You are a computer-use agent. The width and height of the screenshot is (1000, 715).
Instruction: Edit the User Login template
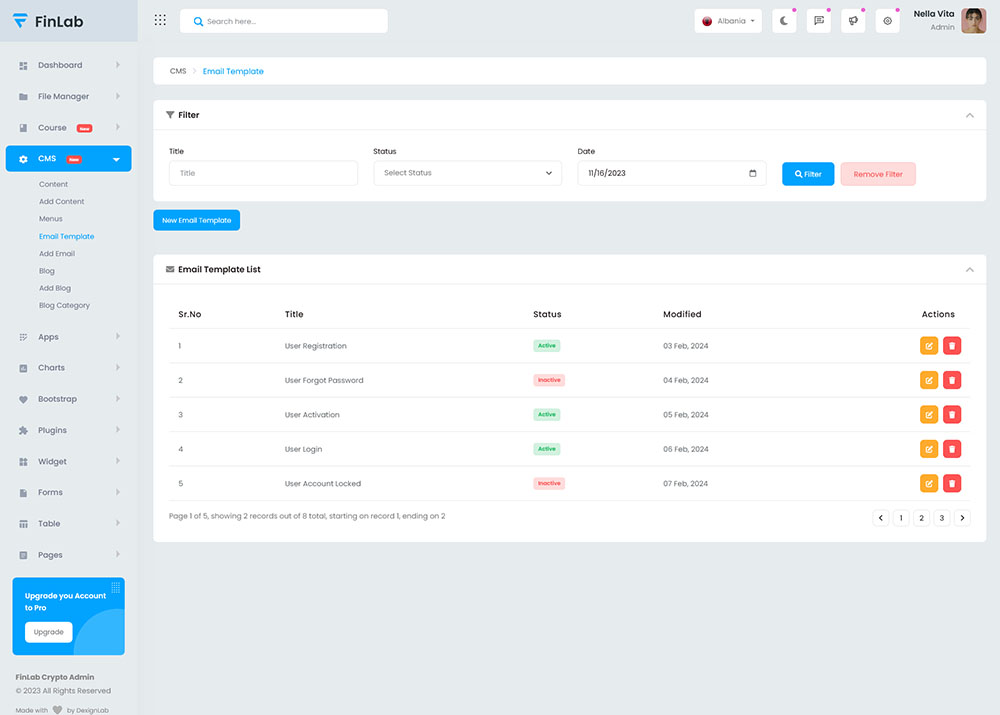pos(929,449)
